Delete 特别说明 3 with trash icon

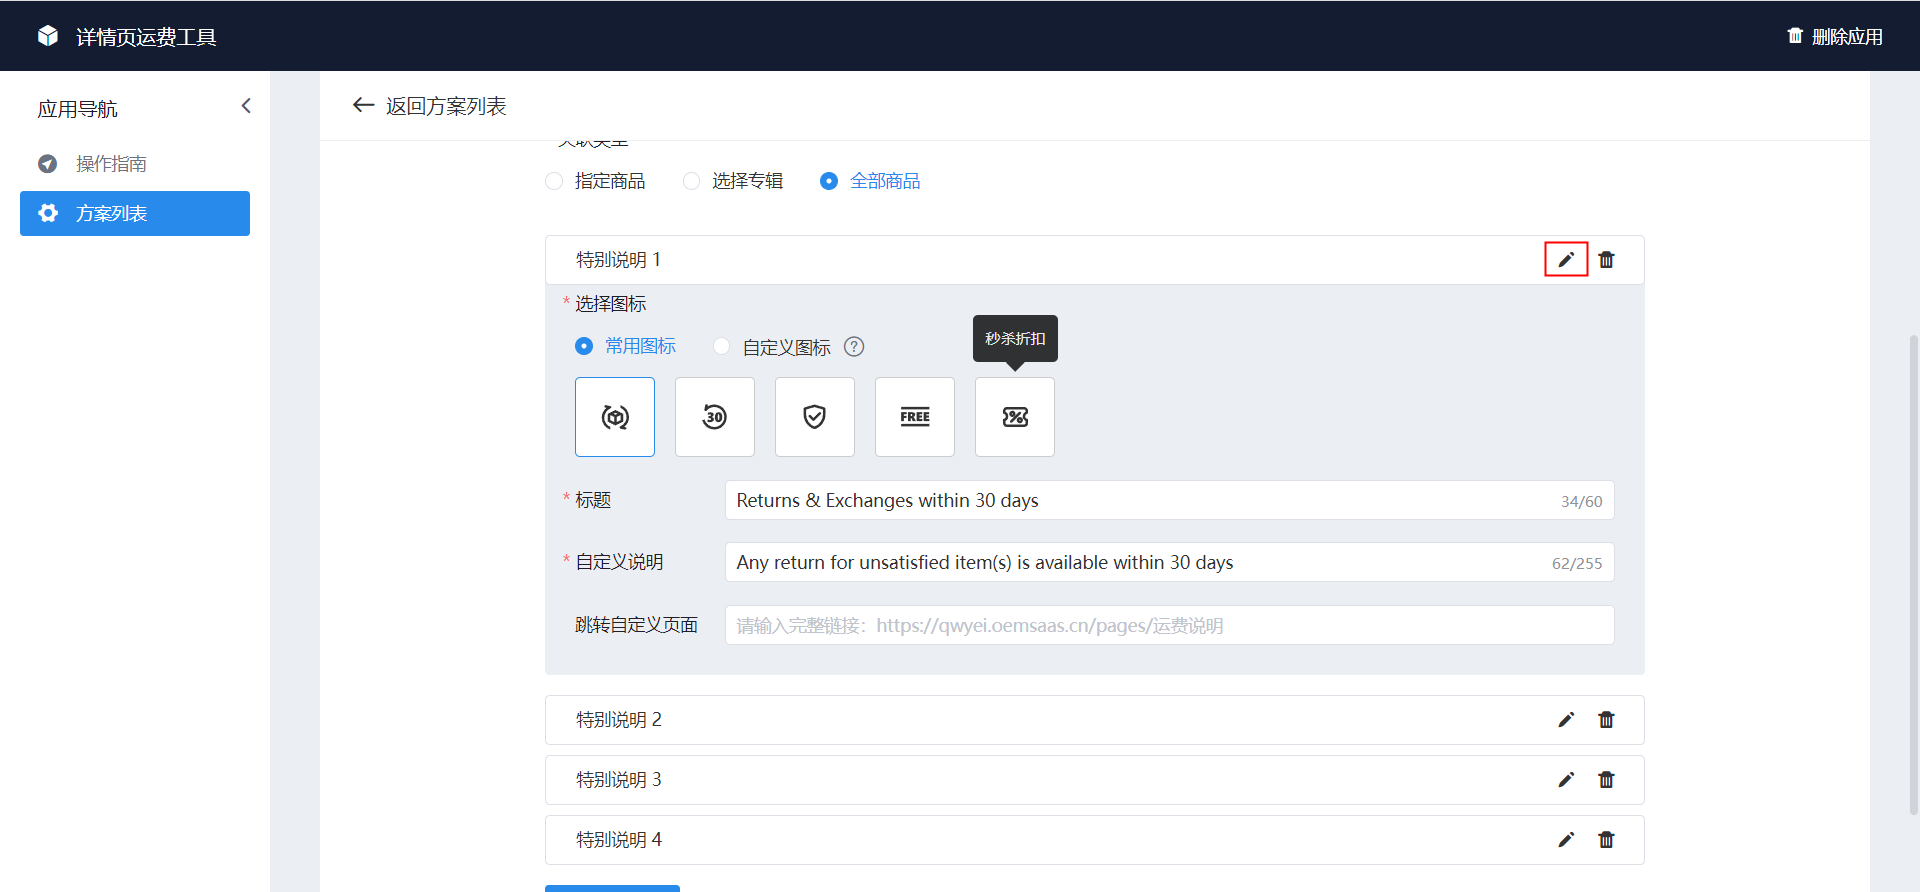[x=1606, y=780]
